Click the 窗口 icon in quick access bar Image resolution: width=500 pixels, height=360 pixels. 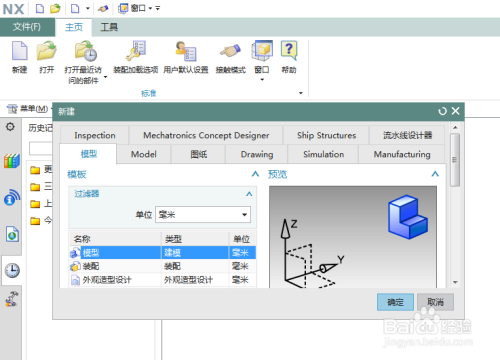(123, 8)
